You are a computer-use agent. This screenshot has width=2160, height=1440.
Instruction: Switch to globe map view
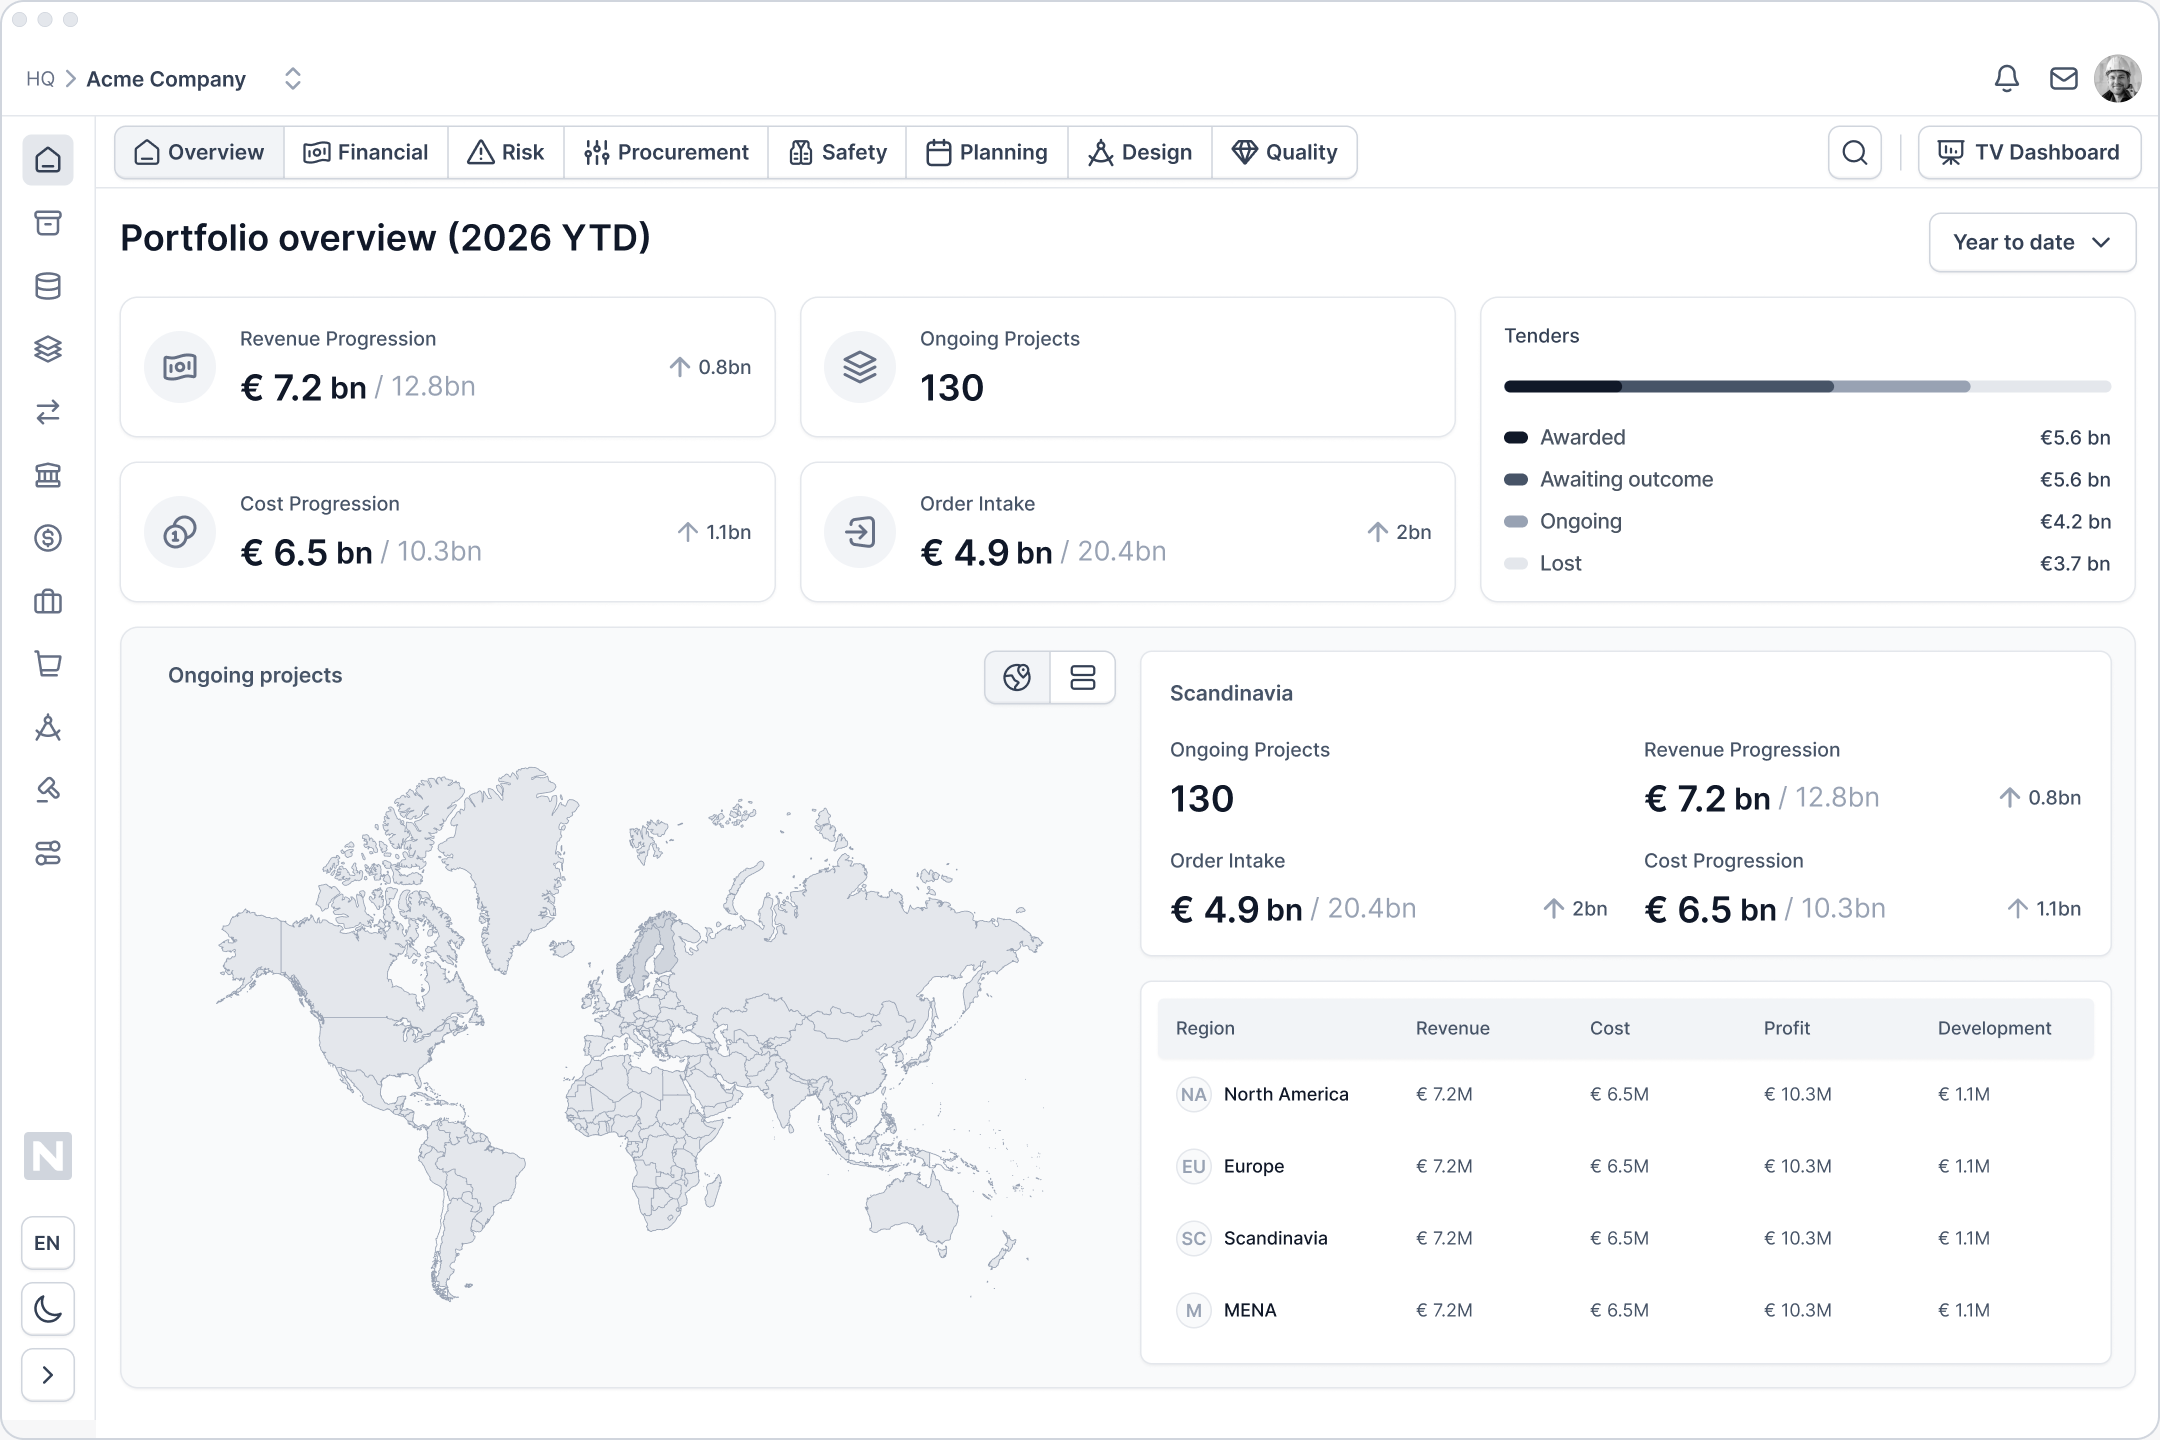[x=1018, y=678]
